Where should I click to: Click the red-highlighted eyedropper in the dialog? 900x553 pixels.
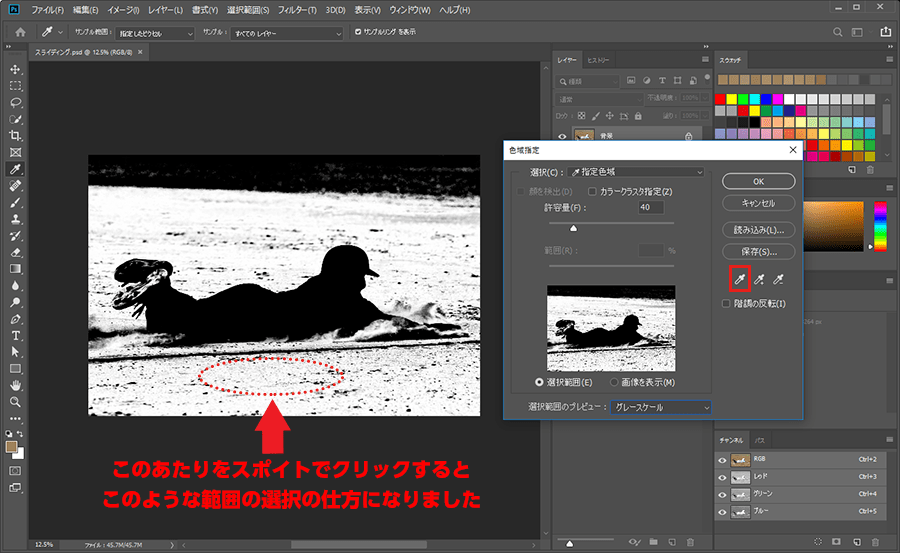tap(738, 279)
